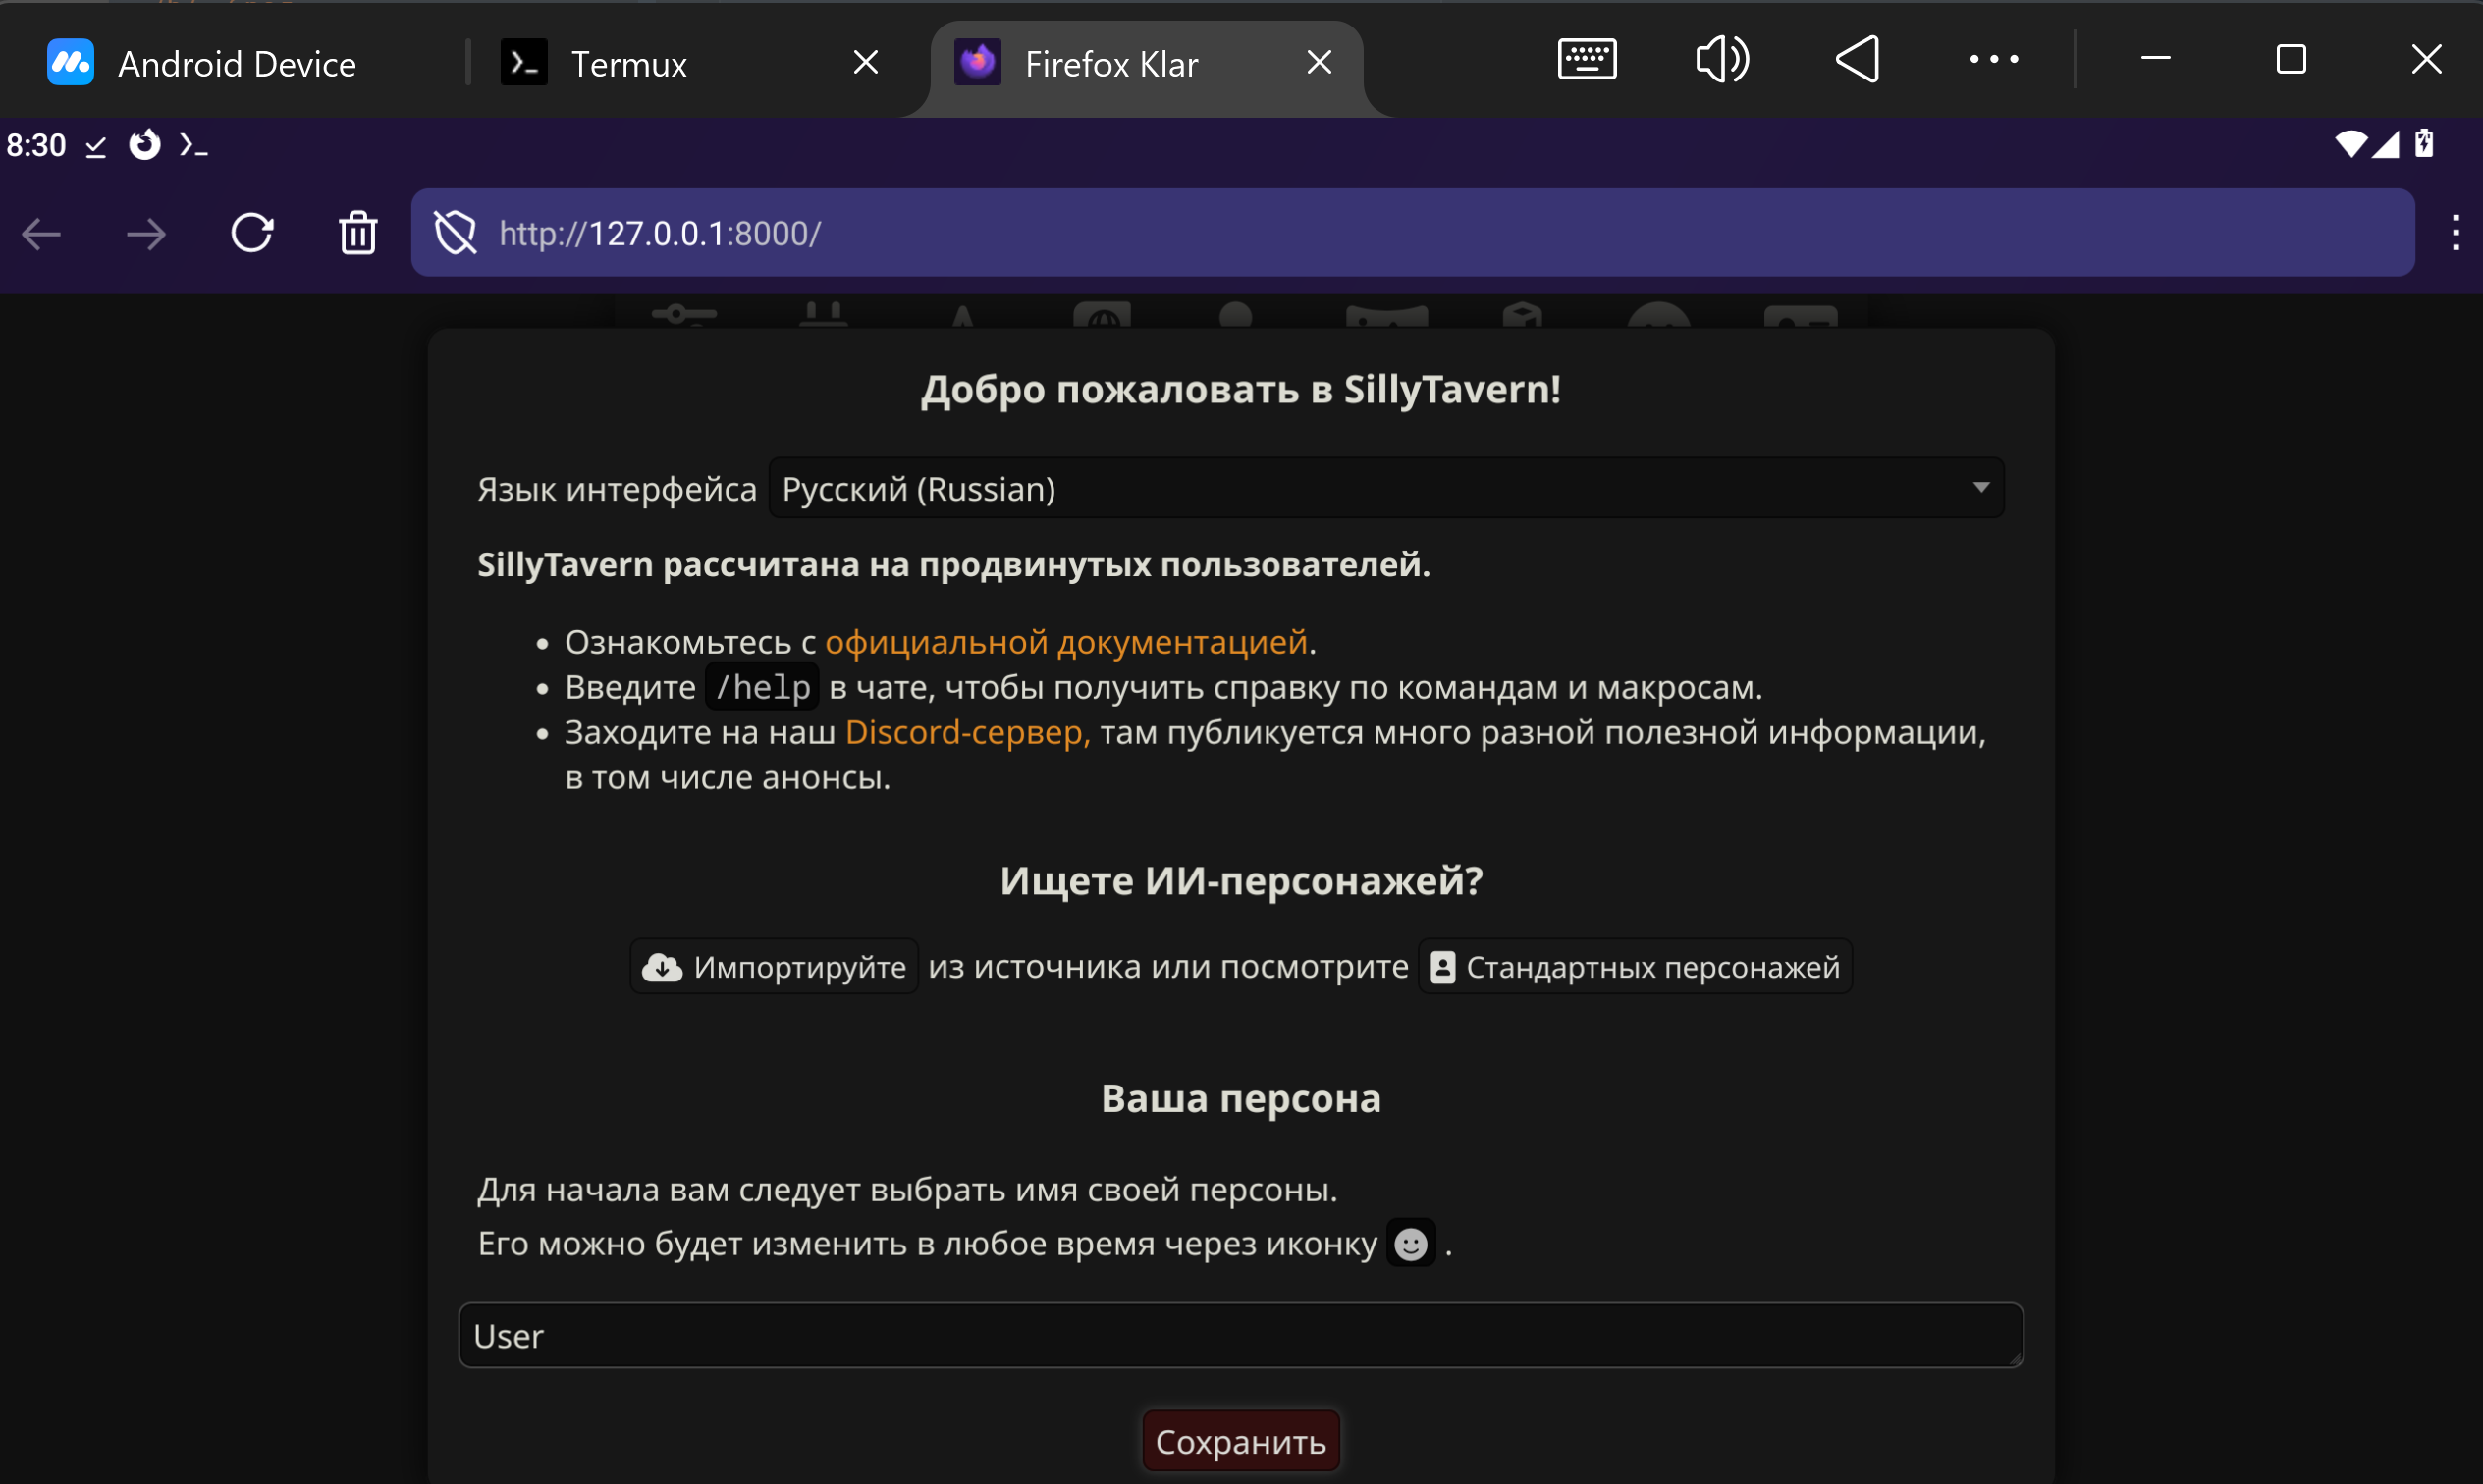
Task: Click the browser forward arrow
Action: pyautogui.click(x=146, y=234)
